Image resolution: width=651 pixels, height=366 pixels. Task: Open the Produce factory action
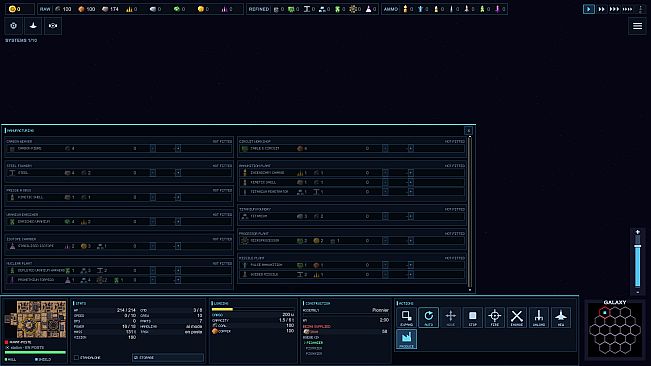[x=406, y=339]
